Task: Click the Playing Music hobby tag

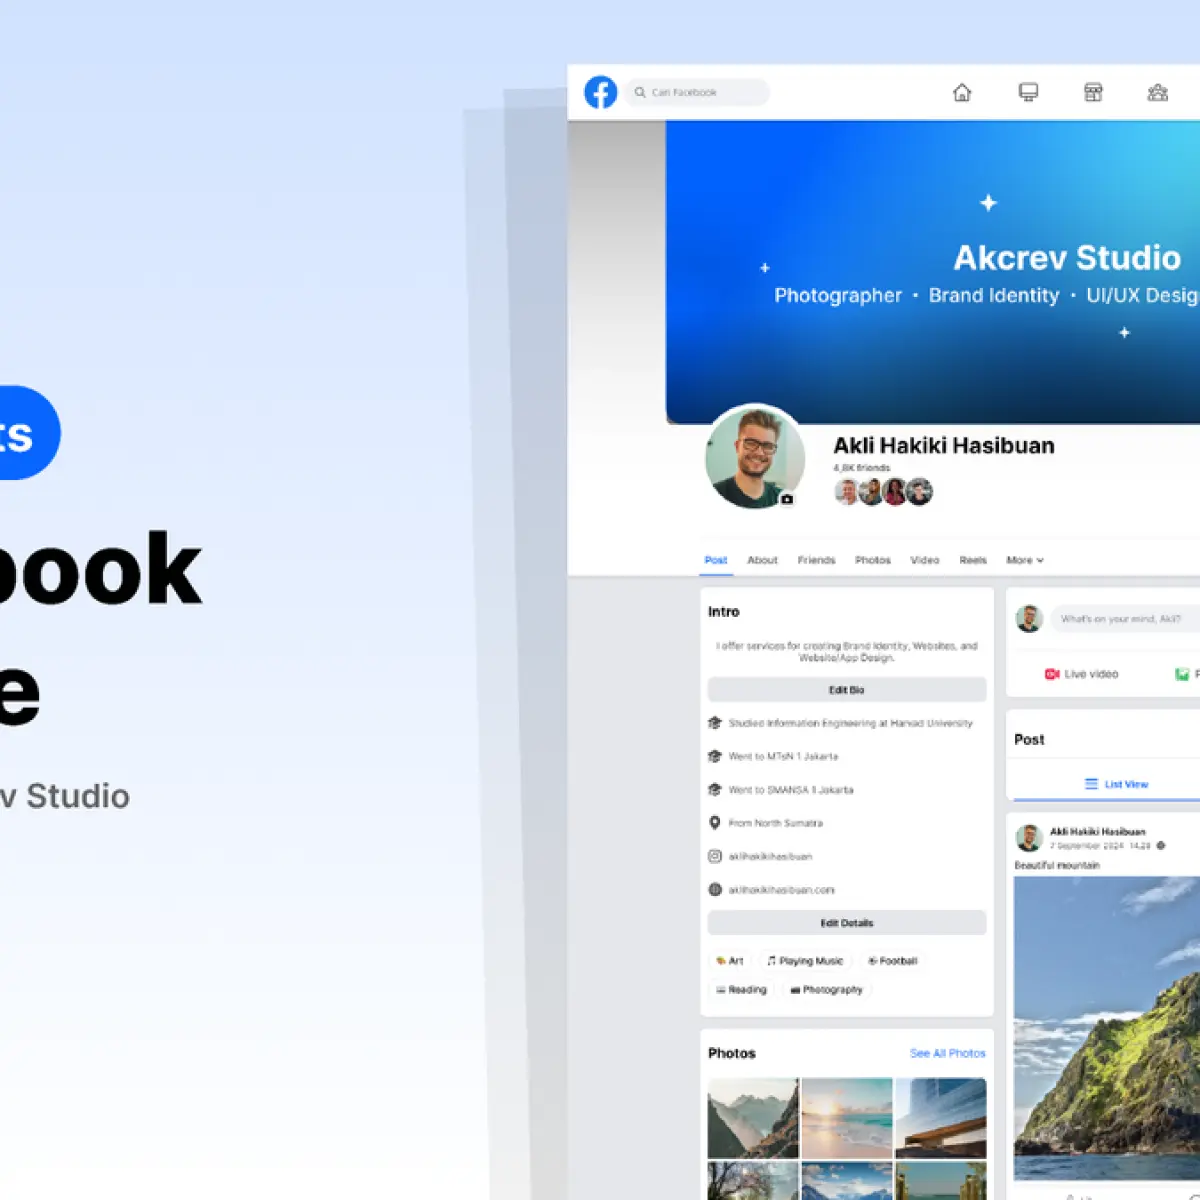Action: click(x=805, y=961)
